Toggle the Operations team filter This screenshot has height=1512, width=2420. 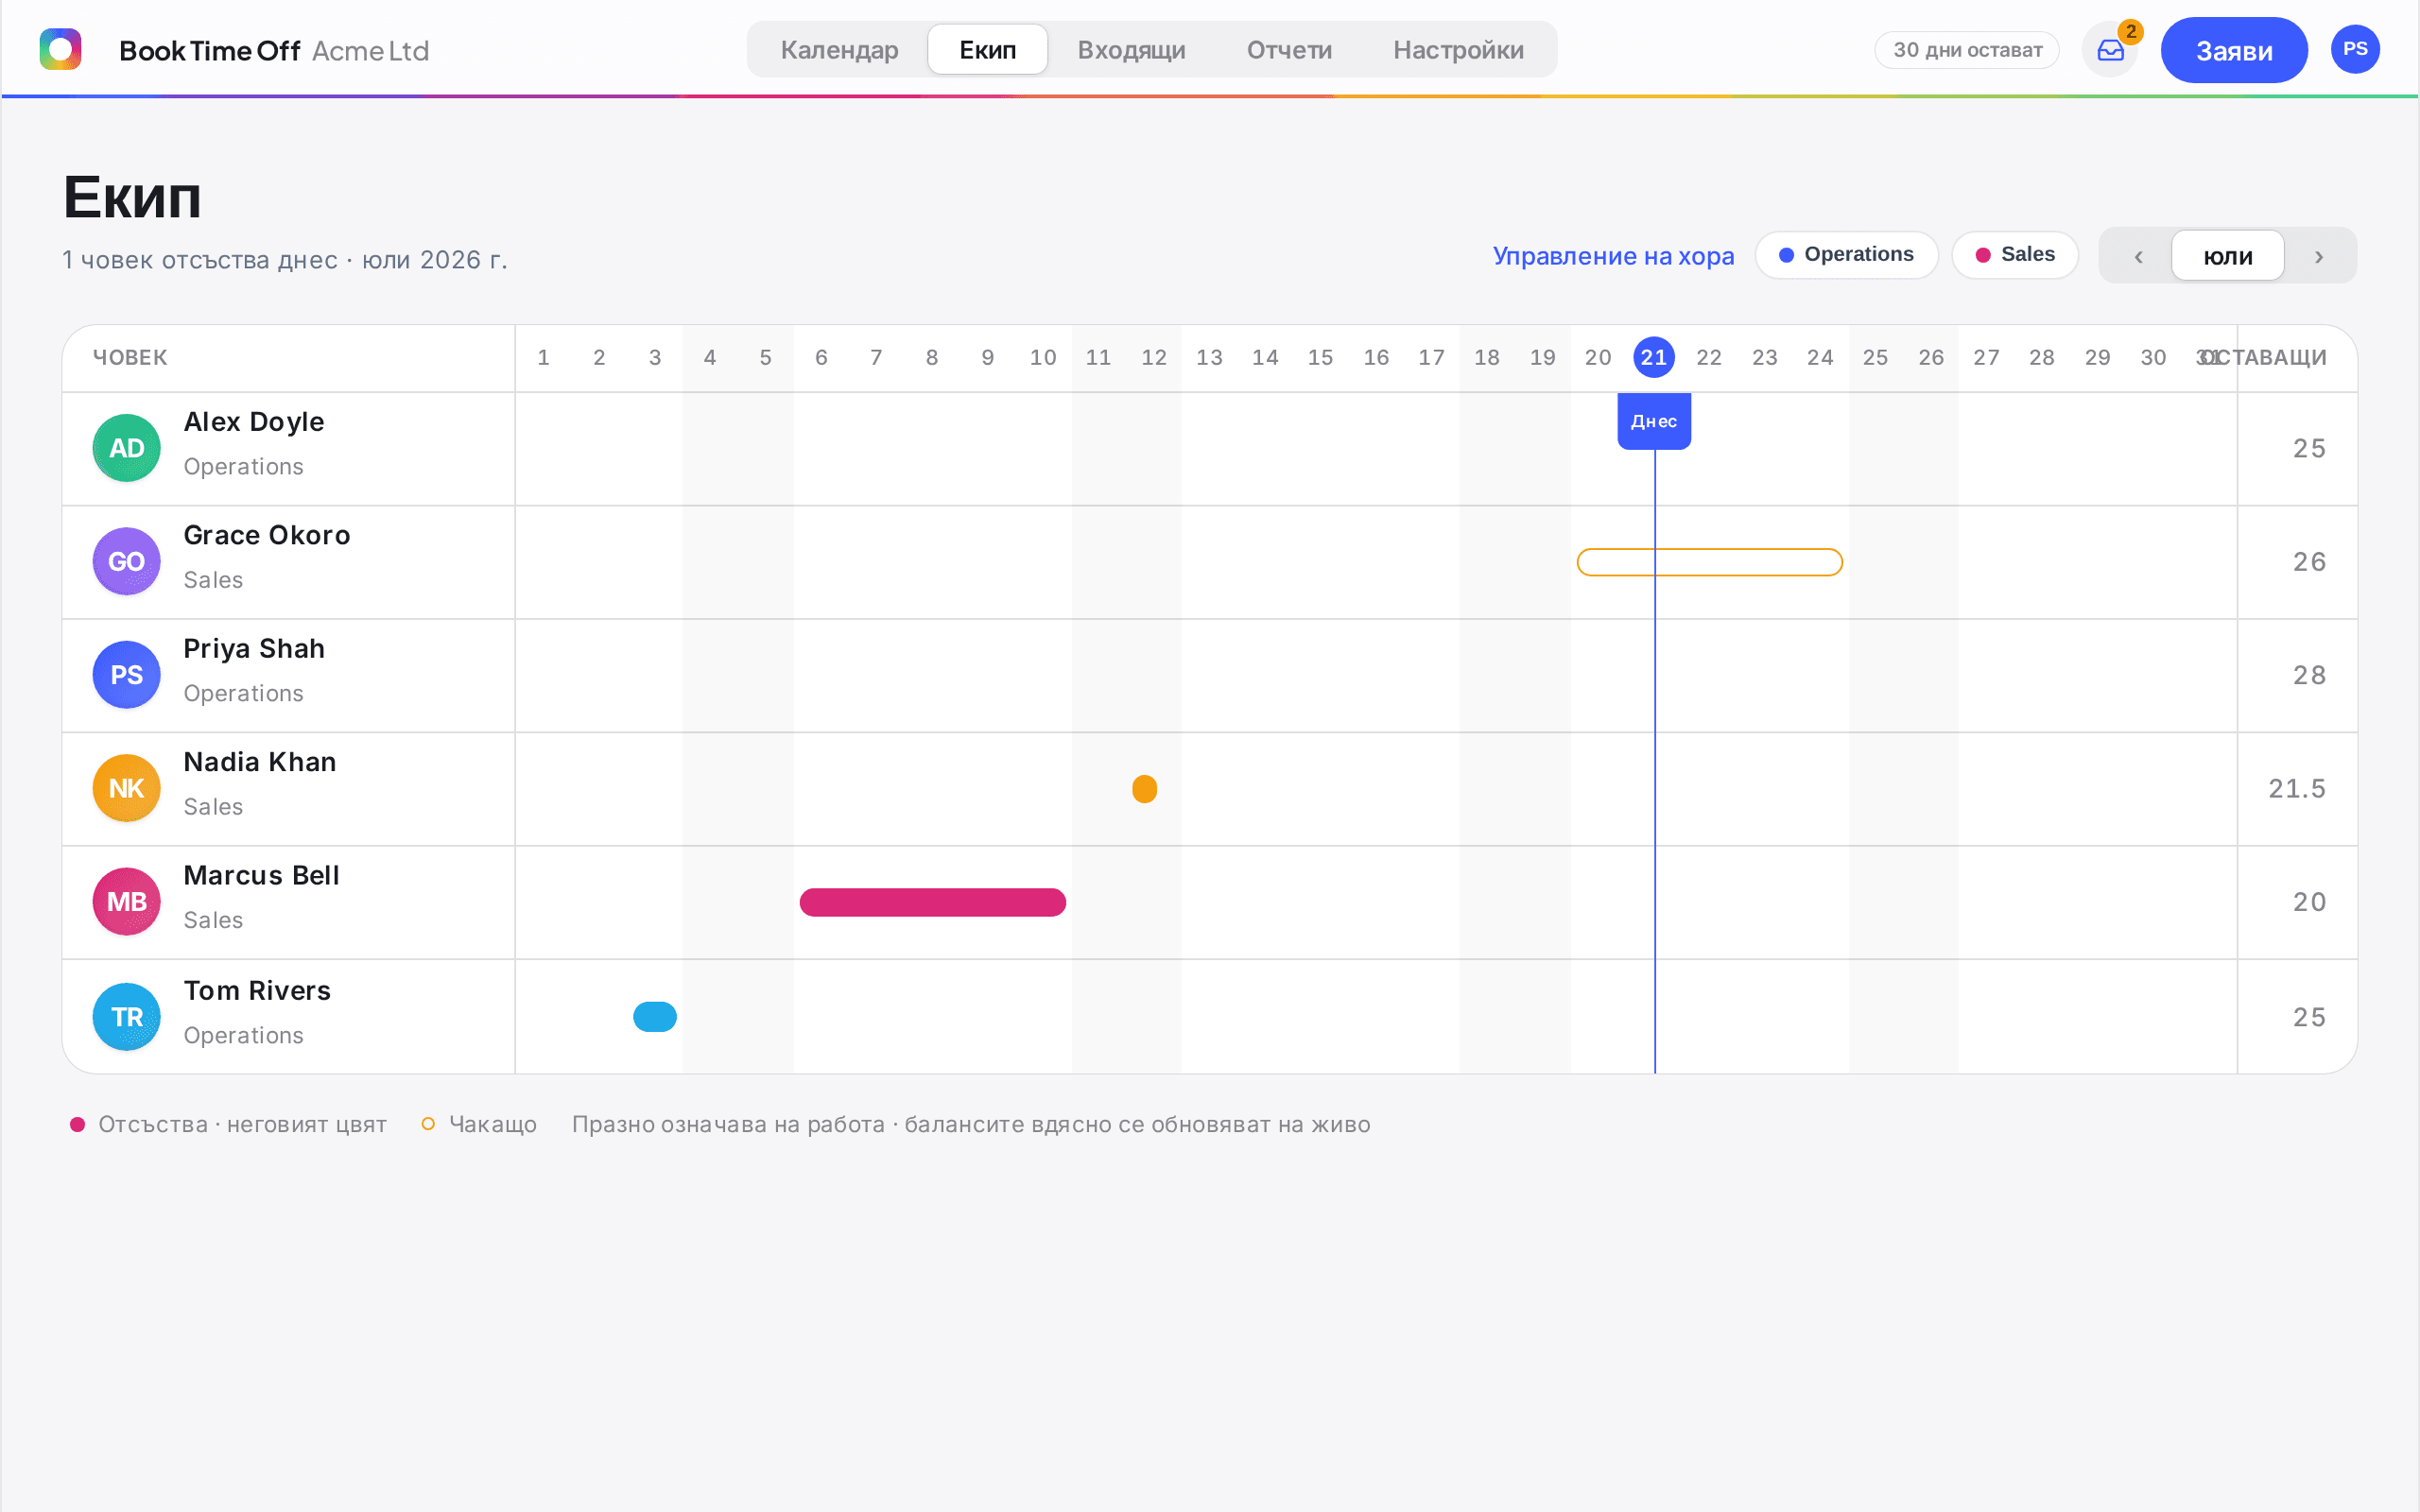coord(1846,255)
